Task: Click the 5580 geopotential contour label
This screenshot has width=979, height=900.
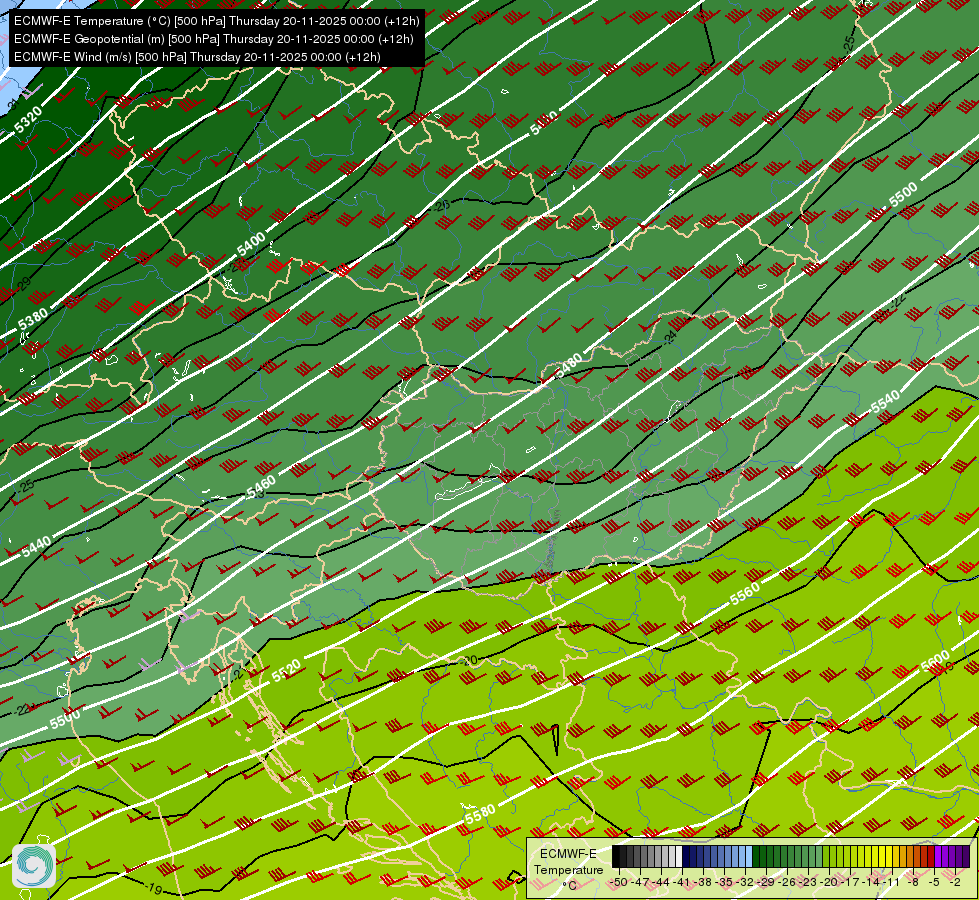Action: [x=480, y=814]
